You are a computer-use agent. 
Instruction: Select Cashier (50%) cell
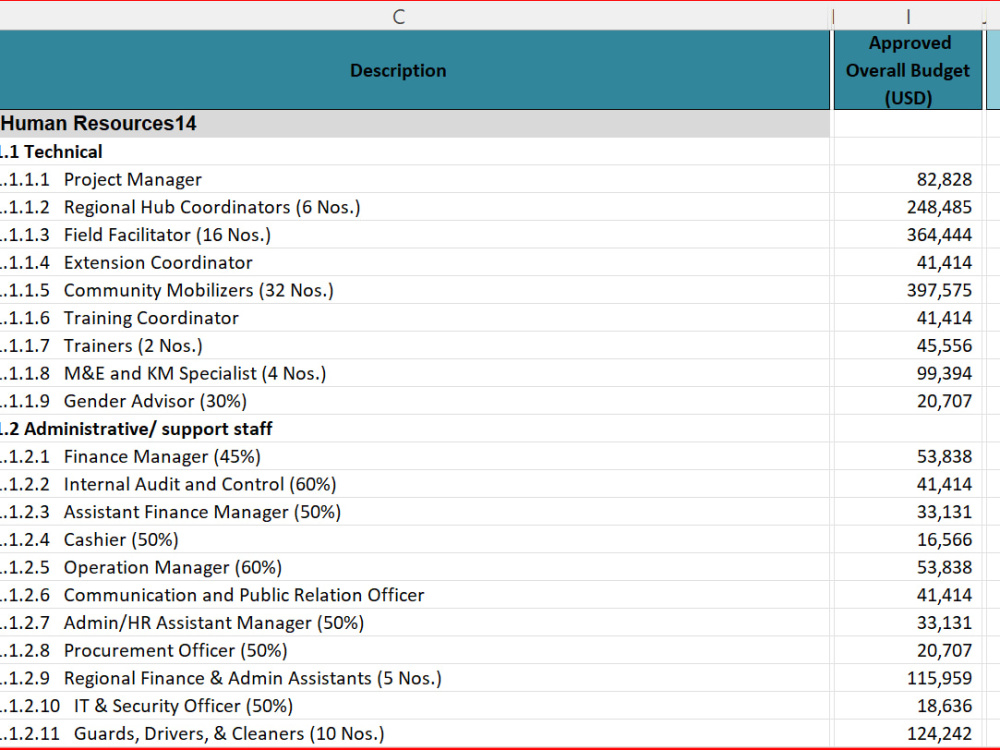click(x=415, y=540)
